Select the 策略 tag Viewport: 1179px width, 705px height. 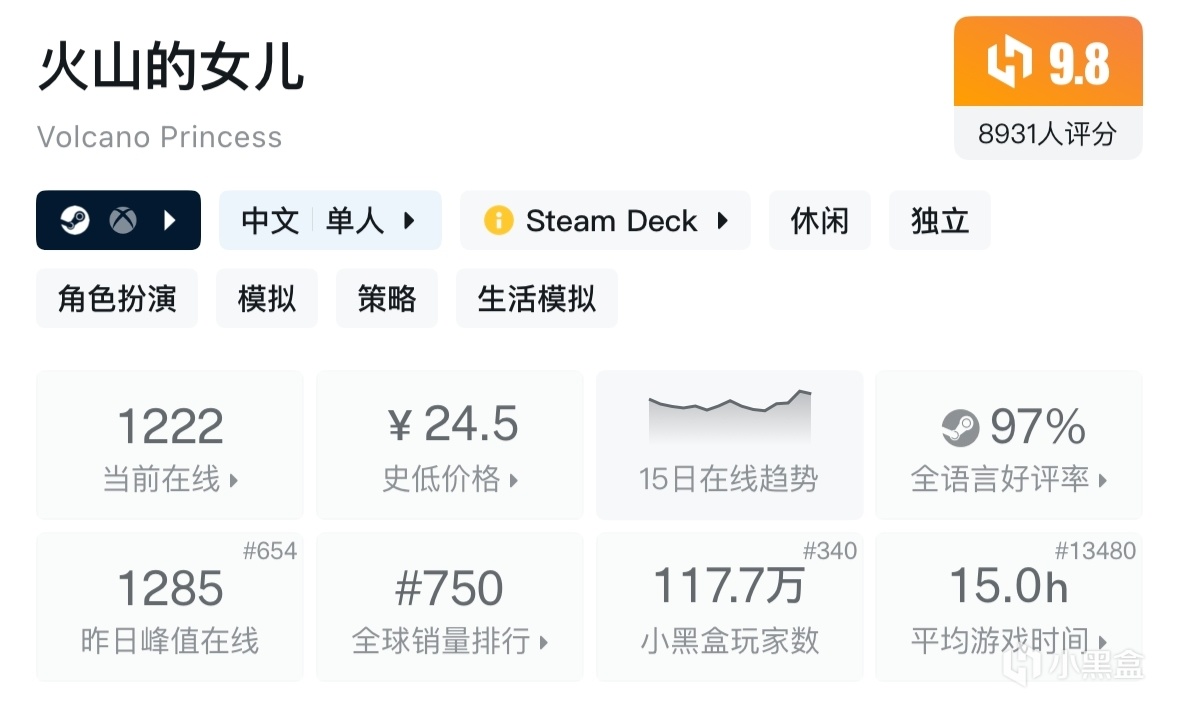(386, 298)
